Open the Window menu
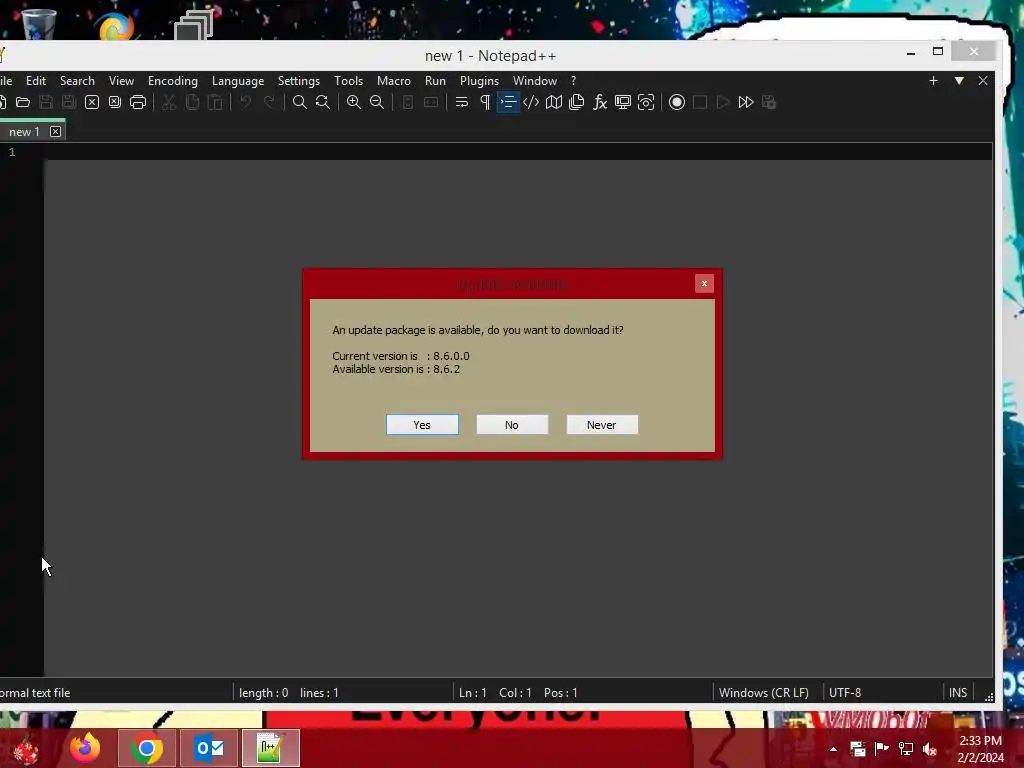The width and height of the screenshot is (1024, 768). [535, 81]
